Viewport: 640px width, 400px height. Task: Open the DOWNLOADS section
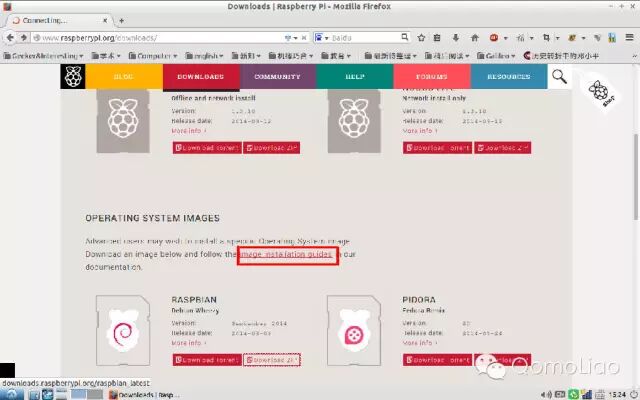click(201, 76)
